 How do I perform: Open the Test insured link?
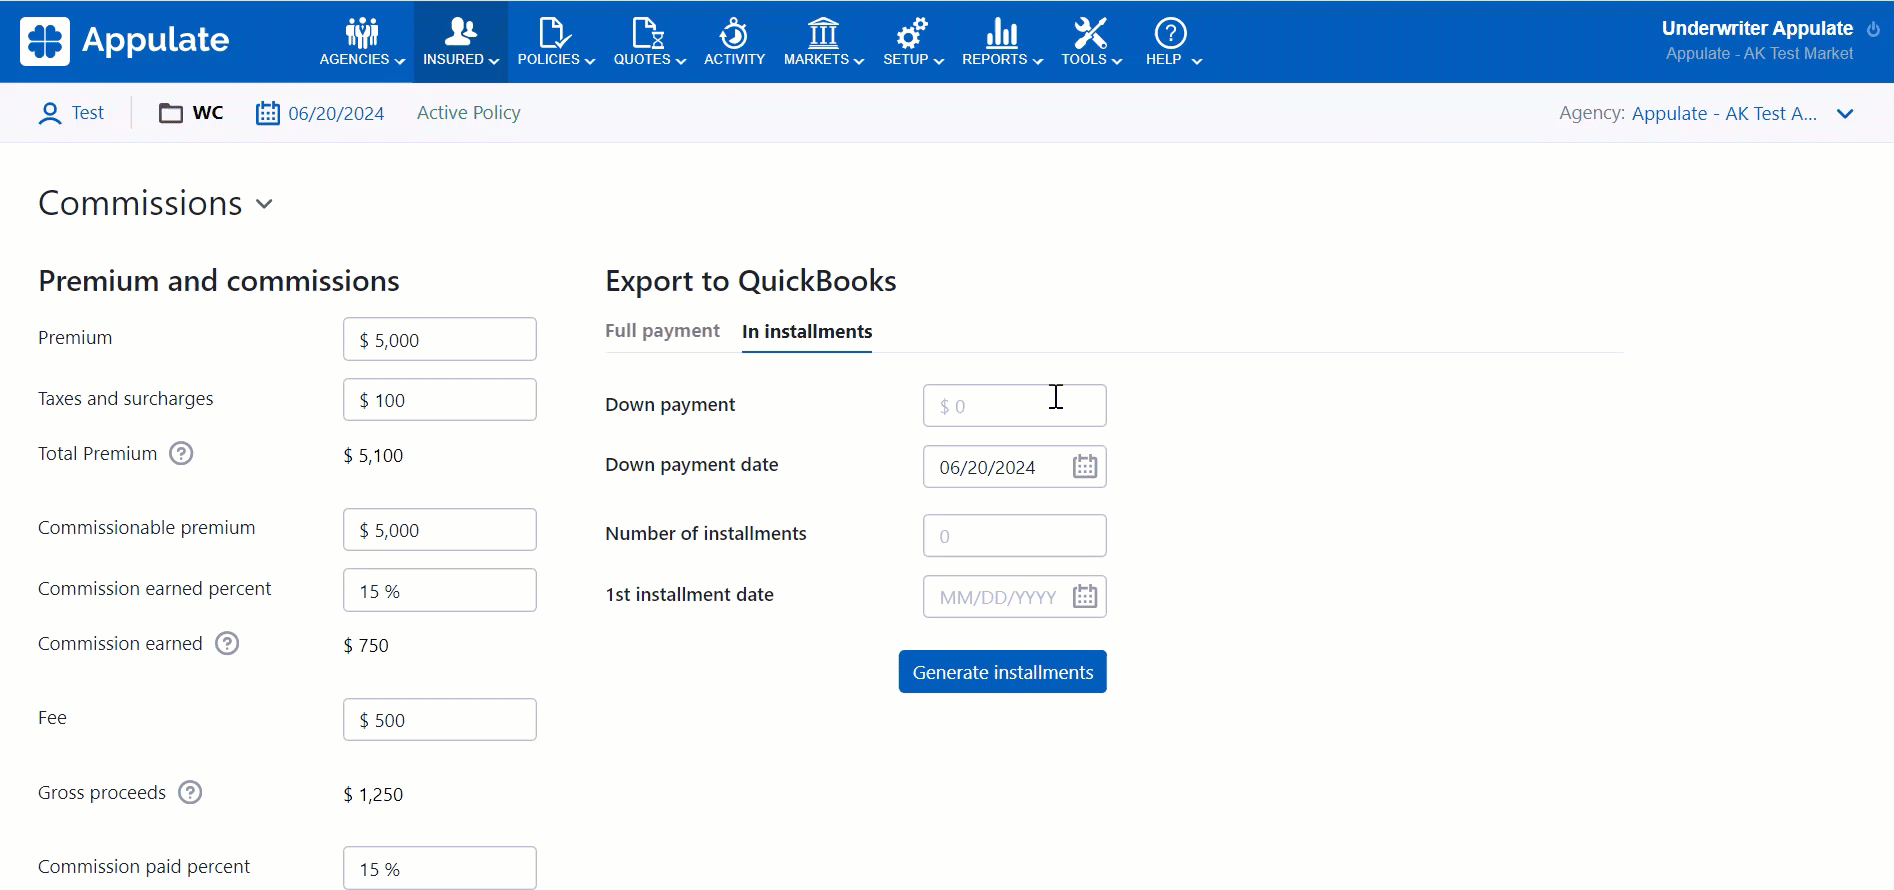[x=87, y=113]
